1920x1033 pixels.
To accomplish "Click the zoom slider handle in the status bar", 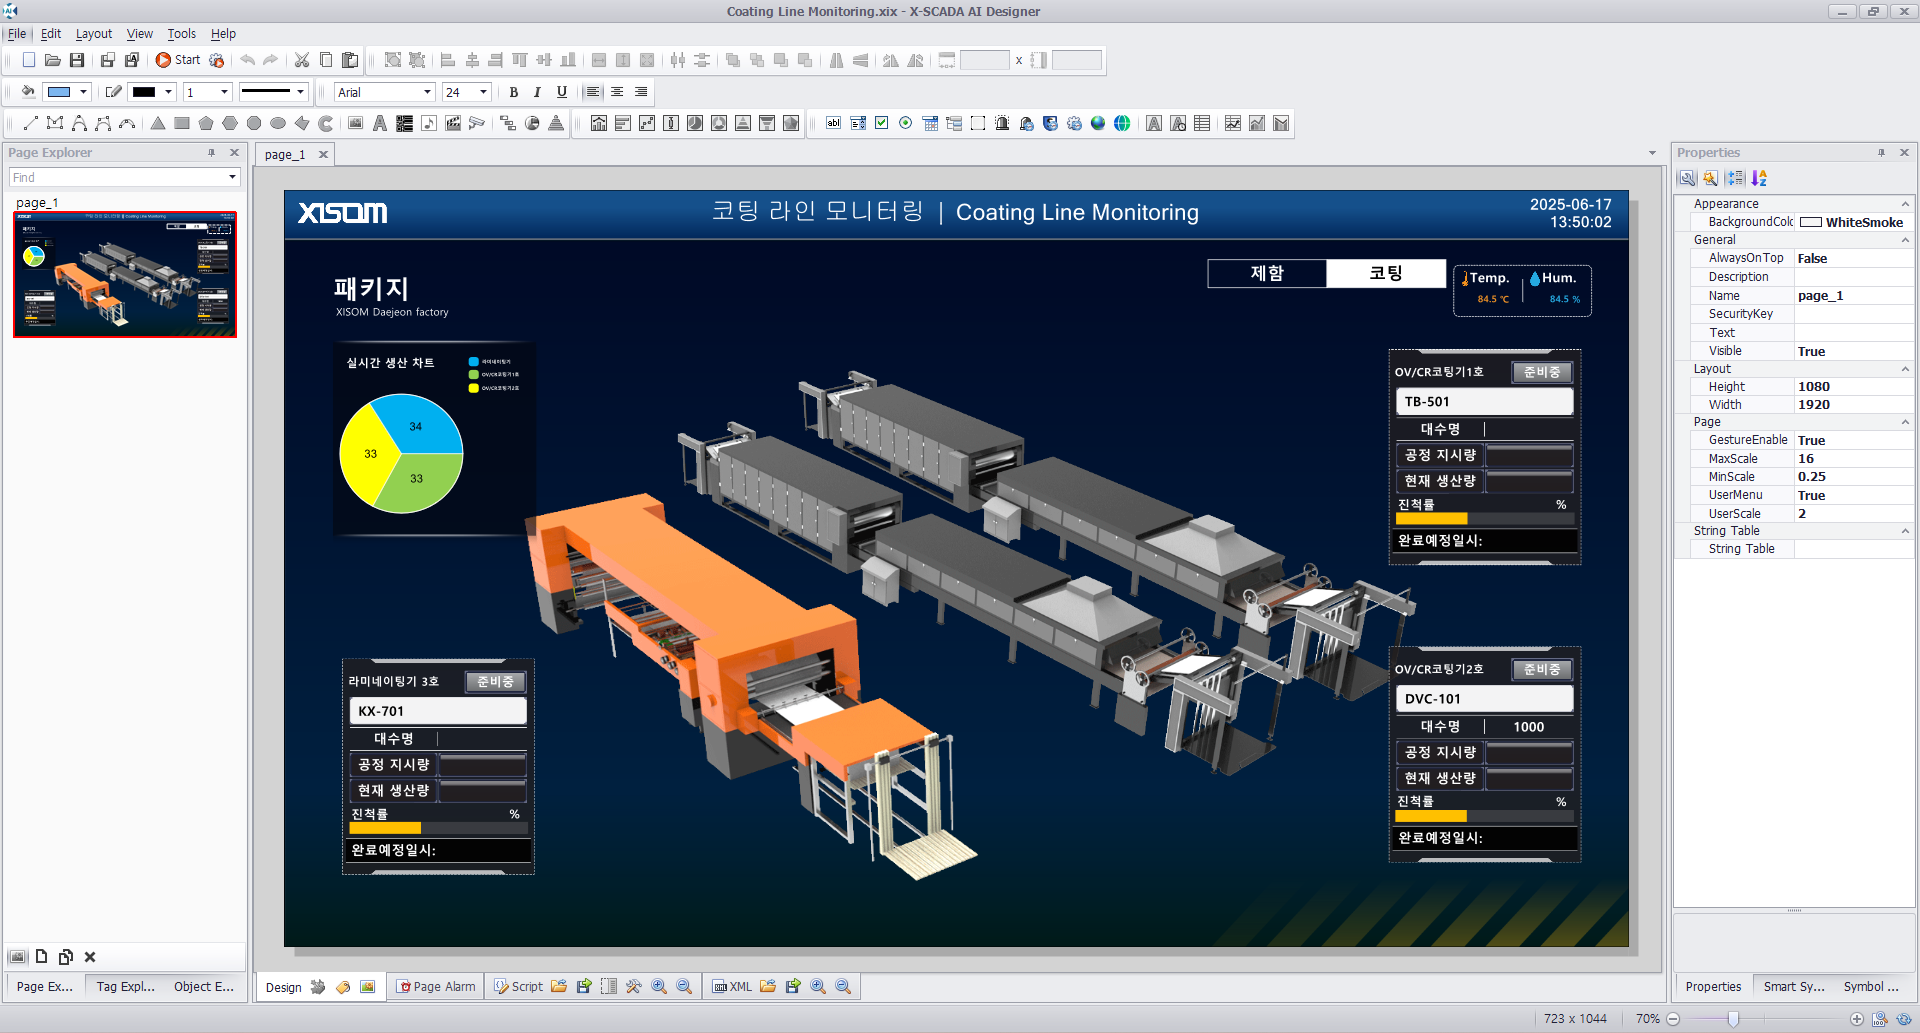I will (1733, 1019).
